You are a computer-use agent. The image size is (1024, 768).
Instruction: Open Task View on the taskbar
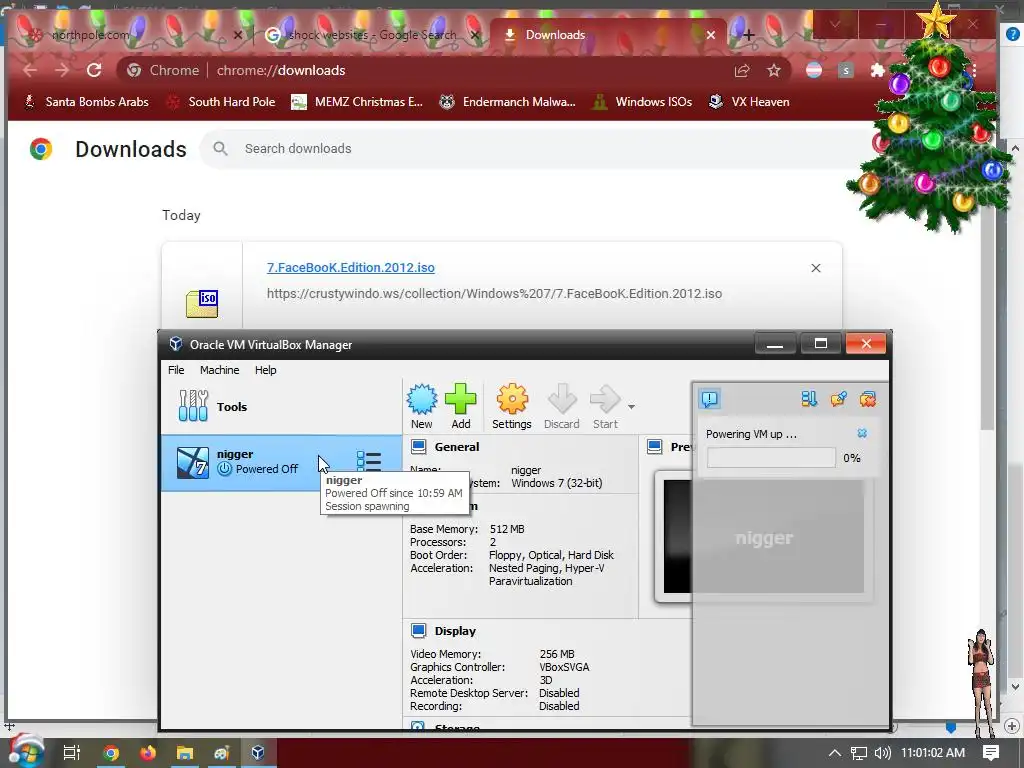coord(72,752)
